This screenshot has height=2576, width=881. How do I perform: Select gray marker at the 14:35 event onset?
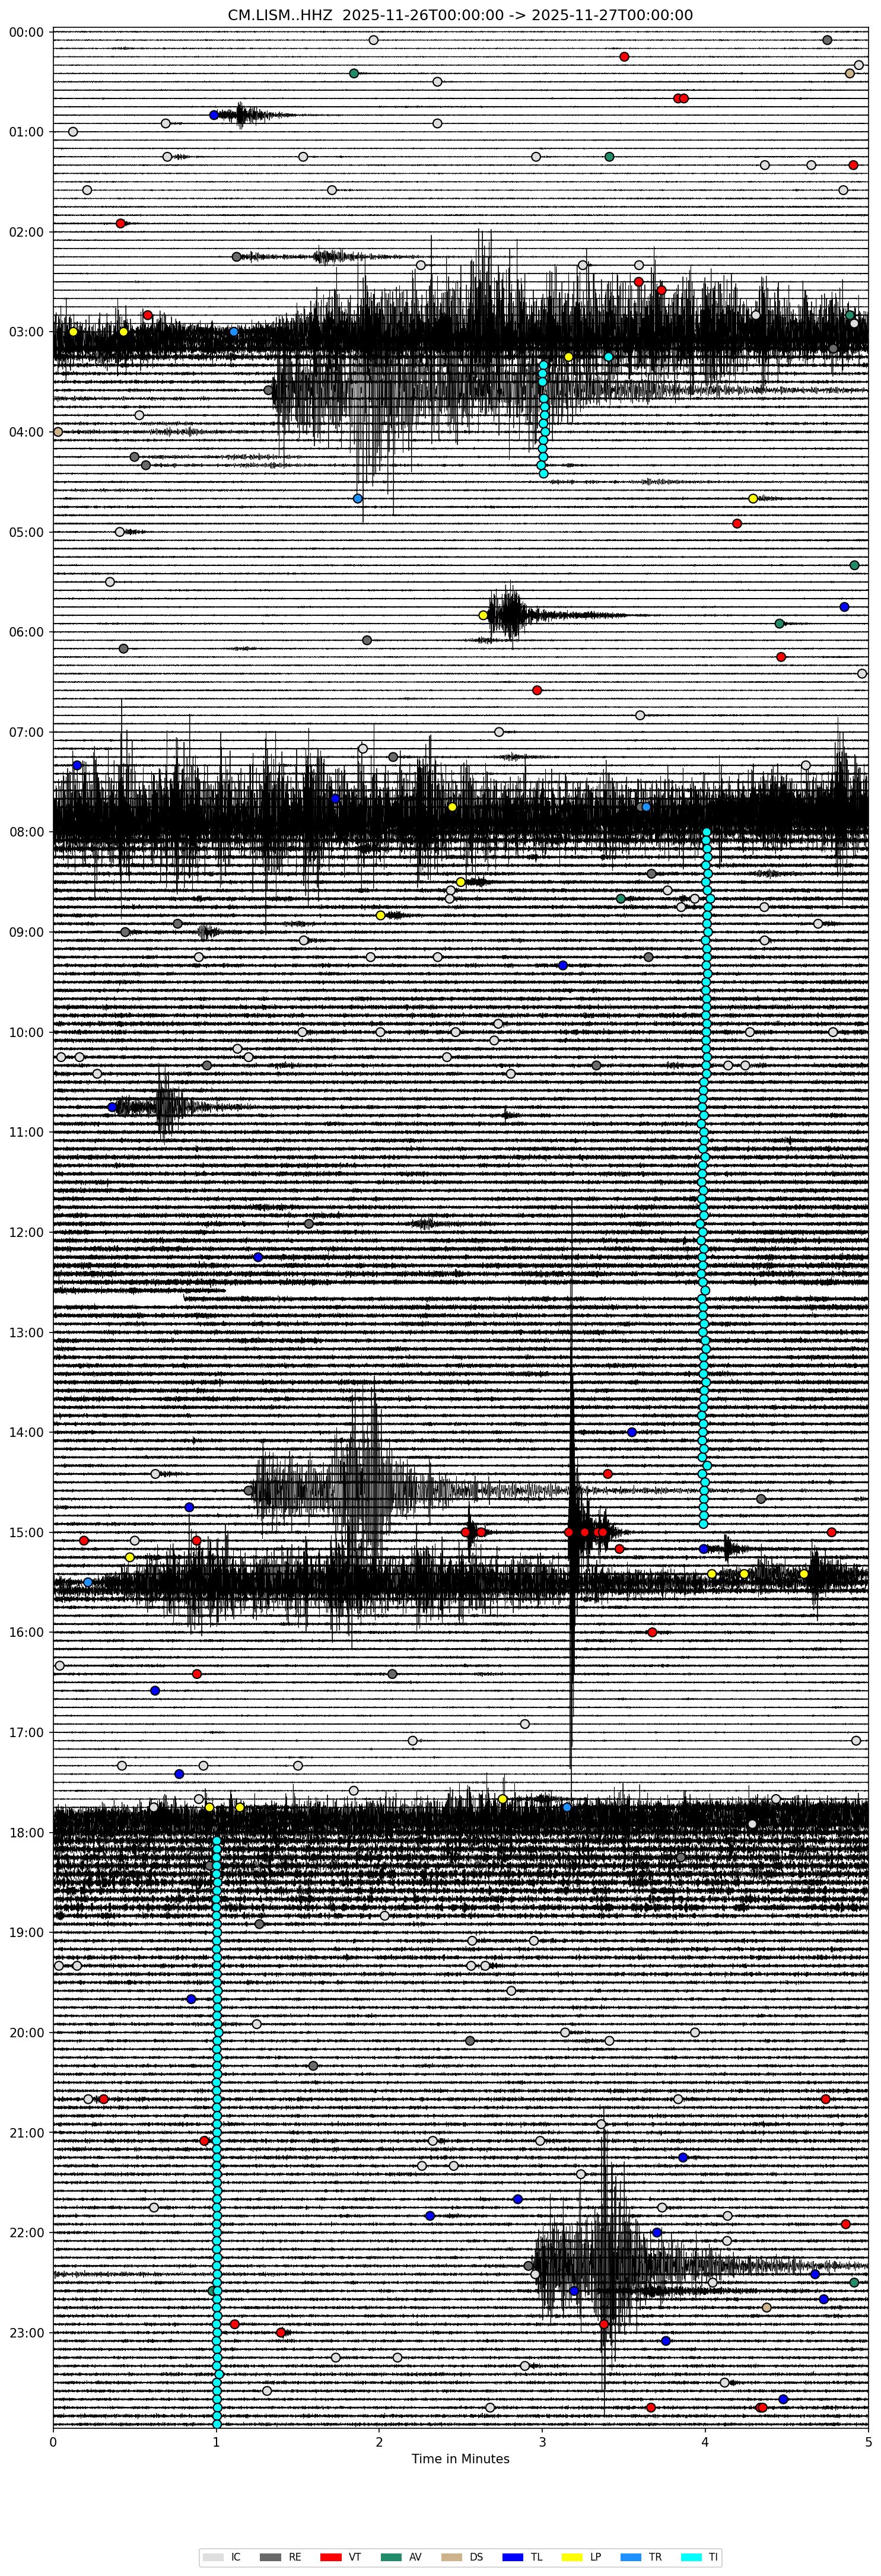point(249,1490)
